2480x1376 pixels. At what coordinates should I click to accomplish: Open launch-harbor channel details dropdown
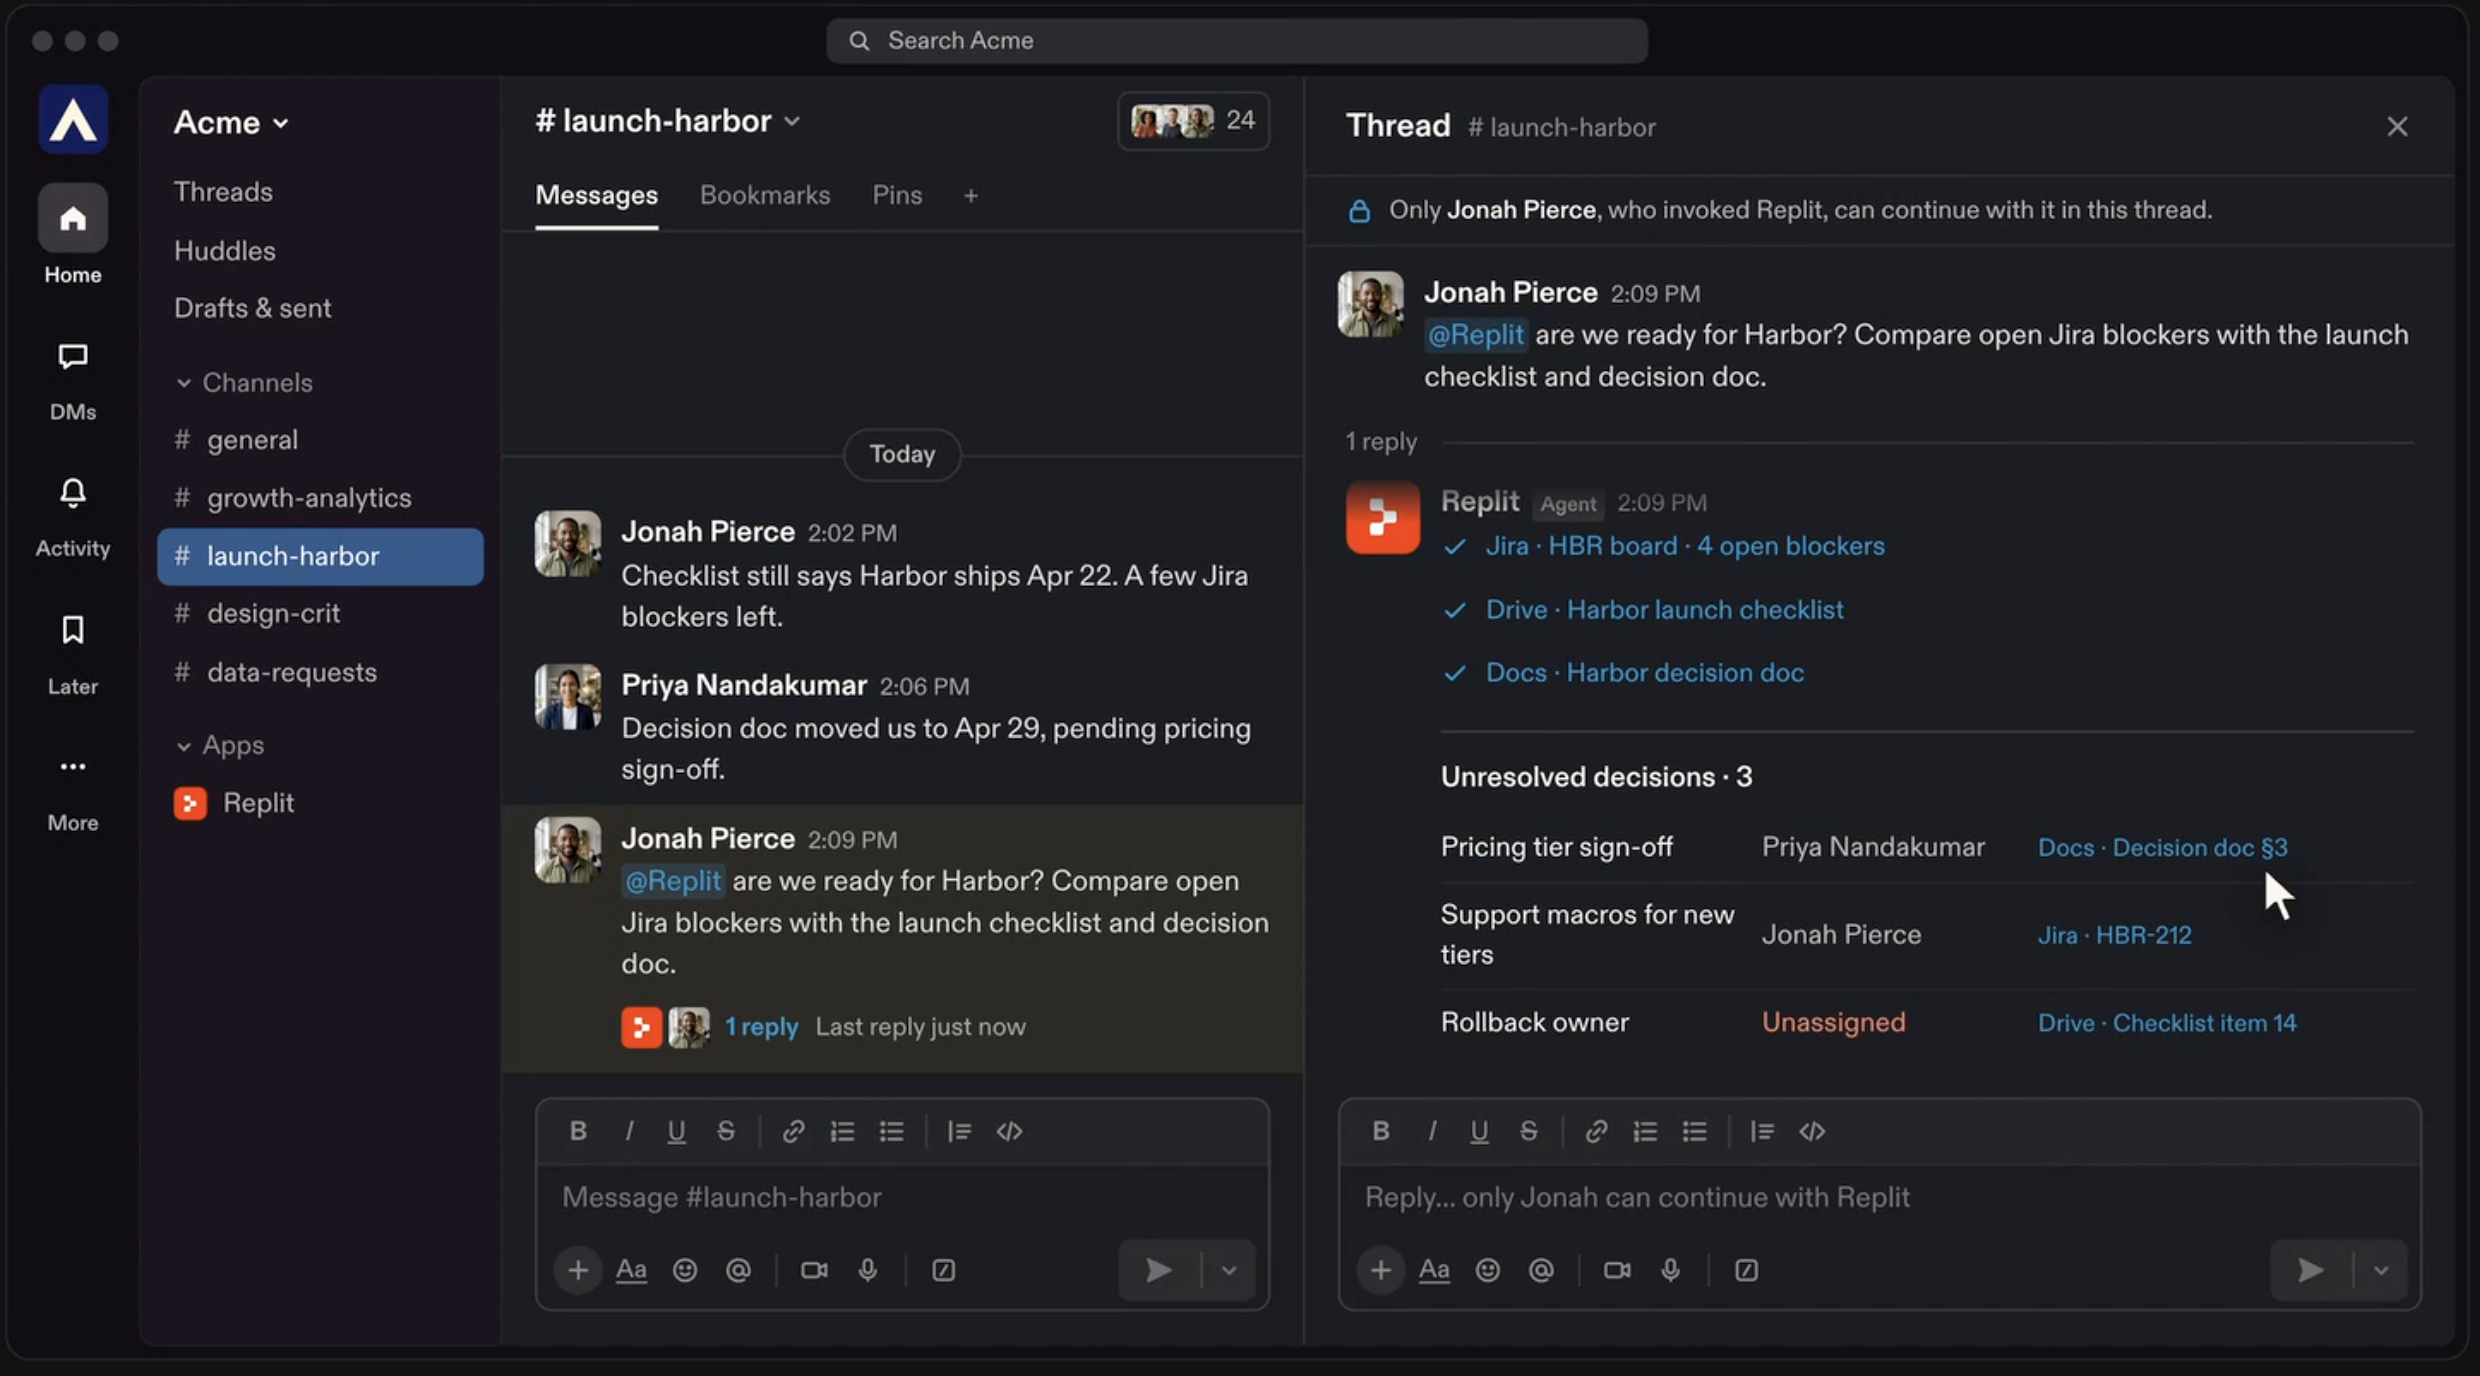(668, 121)
